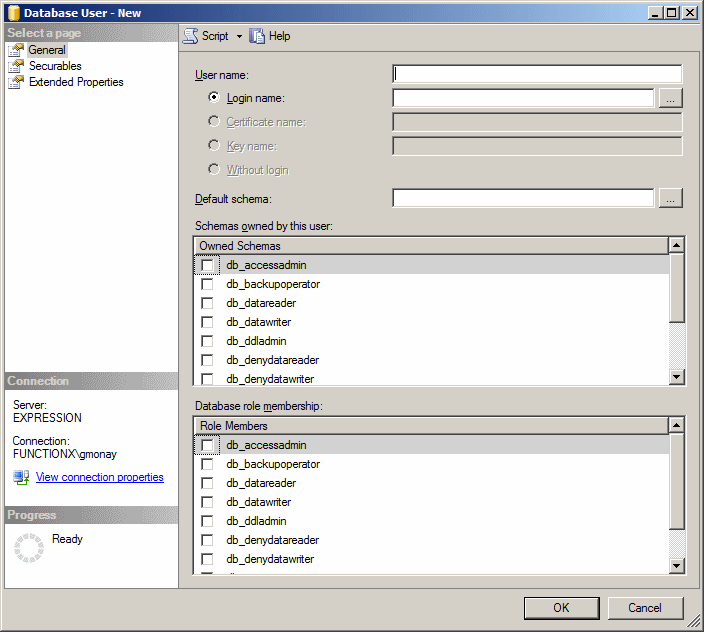
Task: Open the General page
Action: pos(47,50)
